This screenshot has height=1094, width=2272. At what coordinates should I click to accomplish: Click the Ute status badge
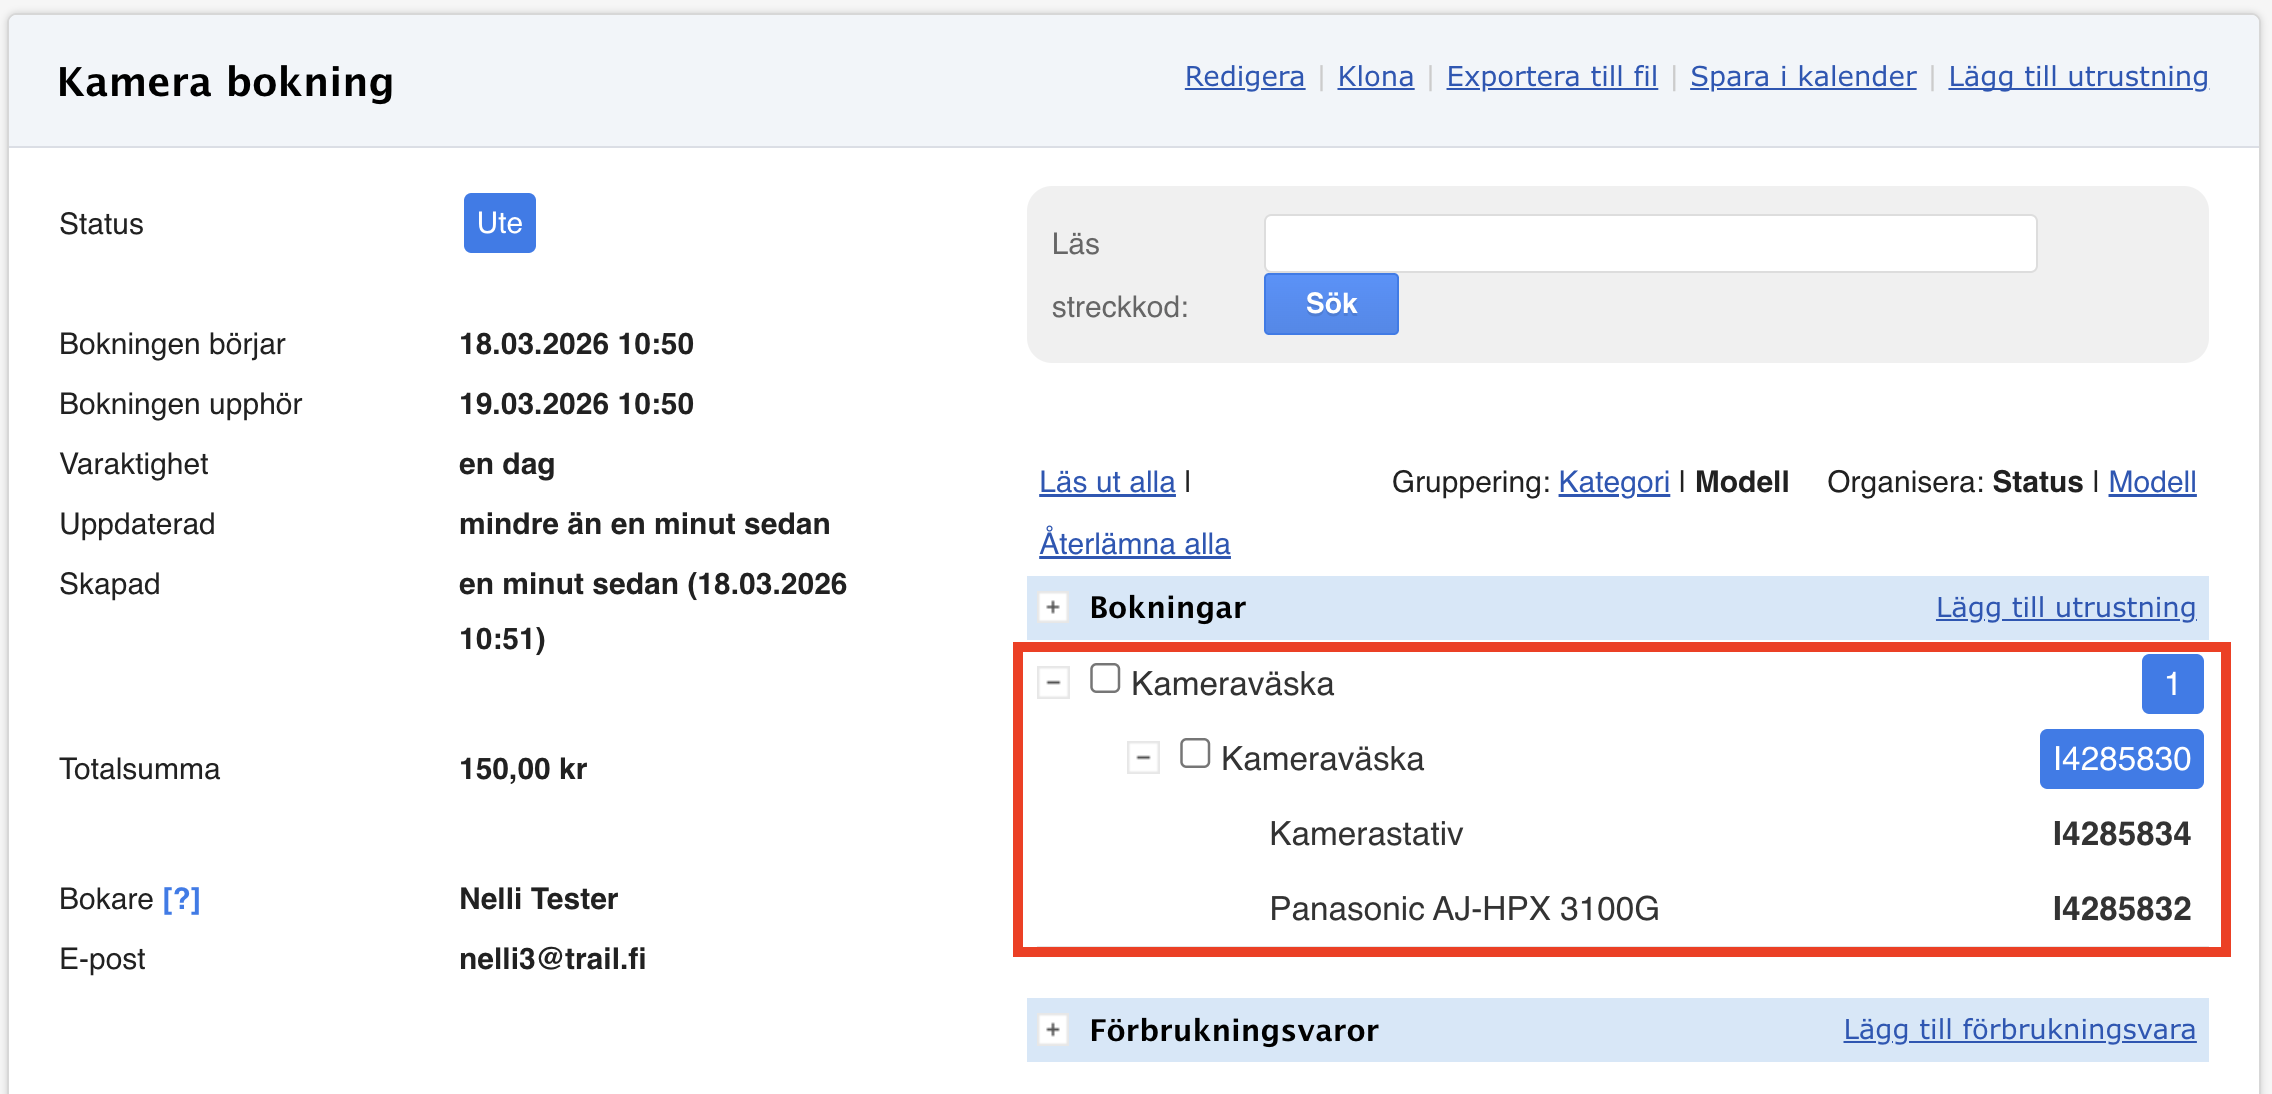tap(499, 223)
